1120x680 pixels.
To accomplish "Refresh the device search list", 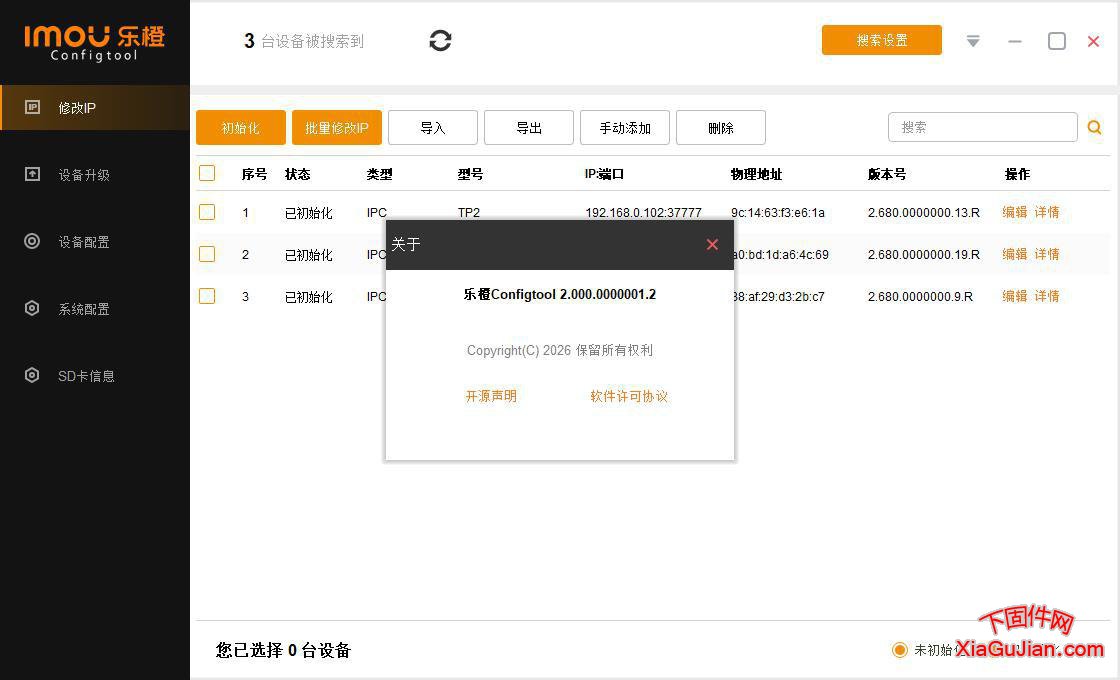I will click(x=440, y=40).
